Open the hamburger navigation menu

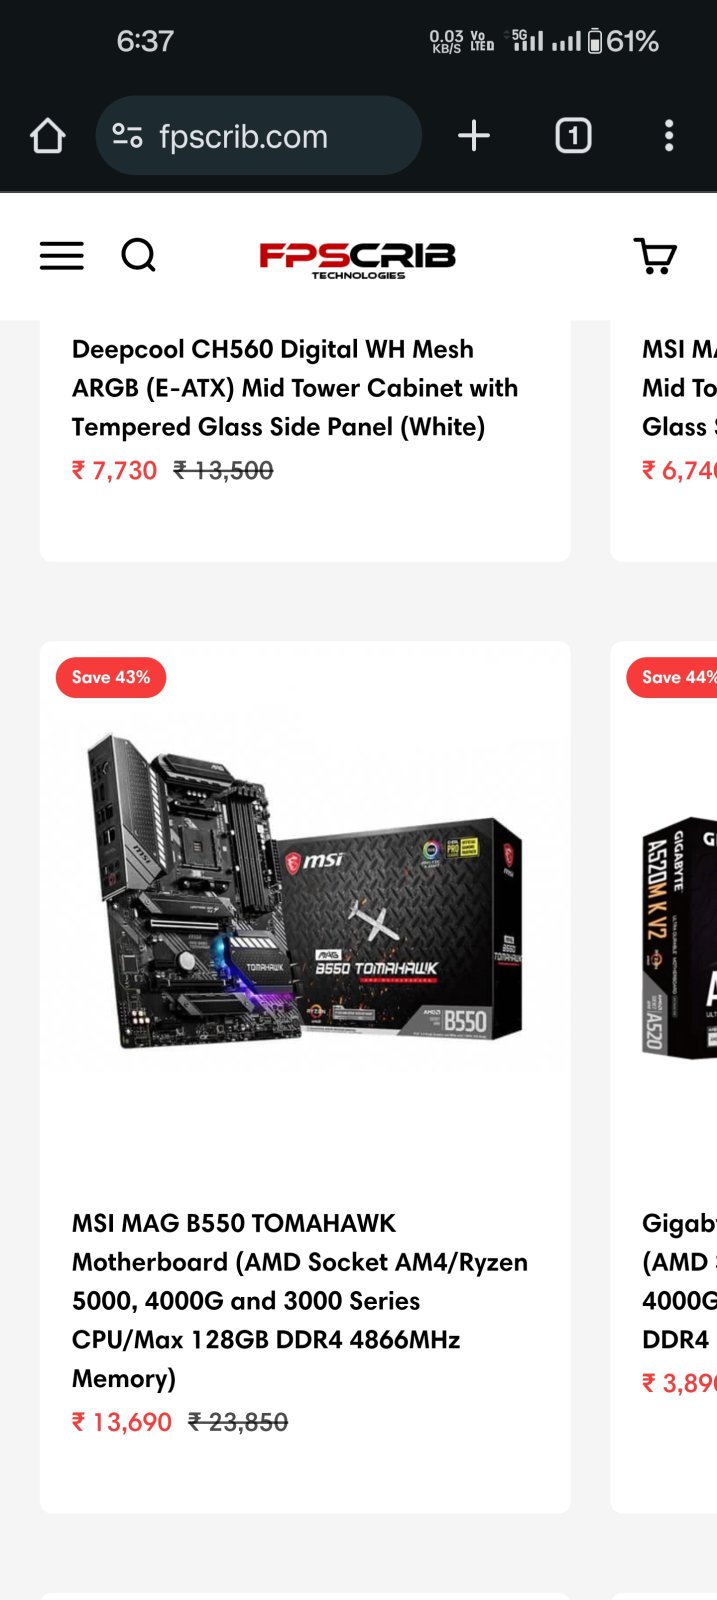point(61,256)
